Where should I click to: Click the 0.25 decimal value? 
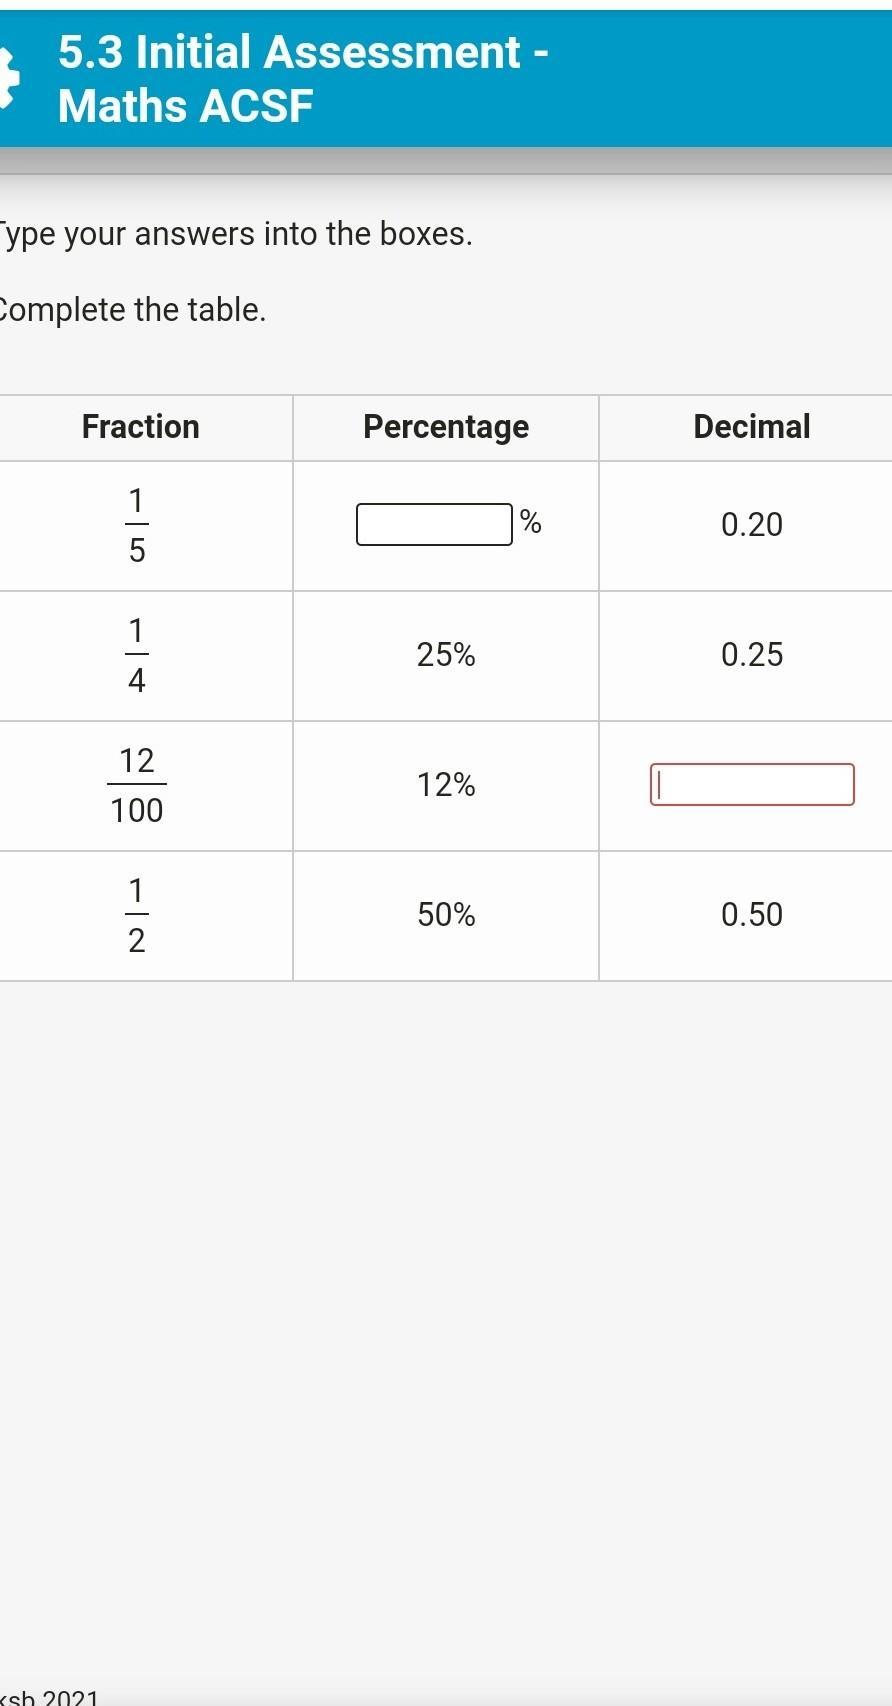point(752,655)
